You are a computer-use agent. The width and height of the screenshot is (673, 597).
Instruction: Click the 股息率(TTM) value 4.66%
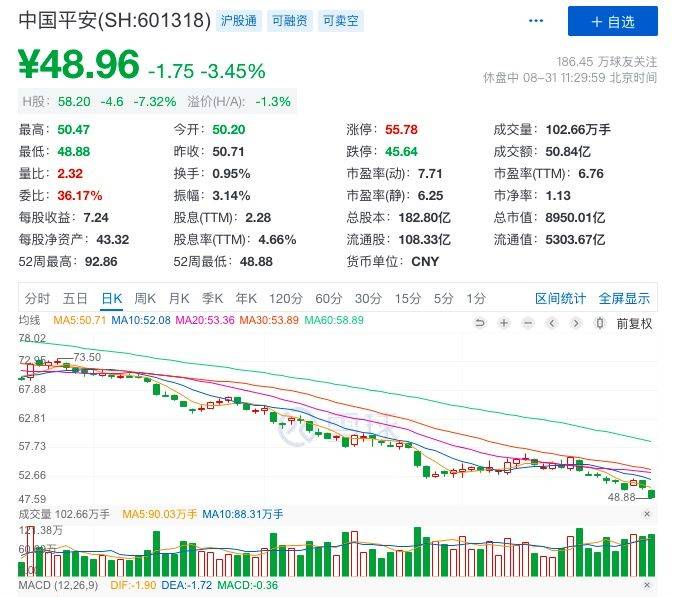[277, 239]
